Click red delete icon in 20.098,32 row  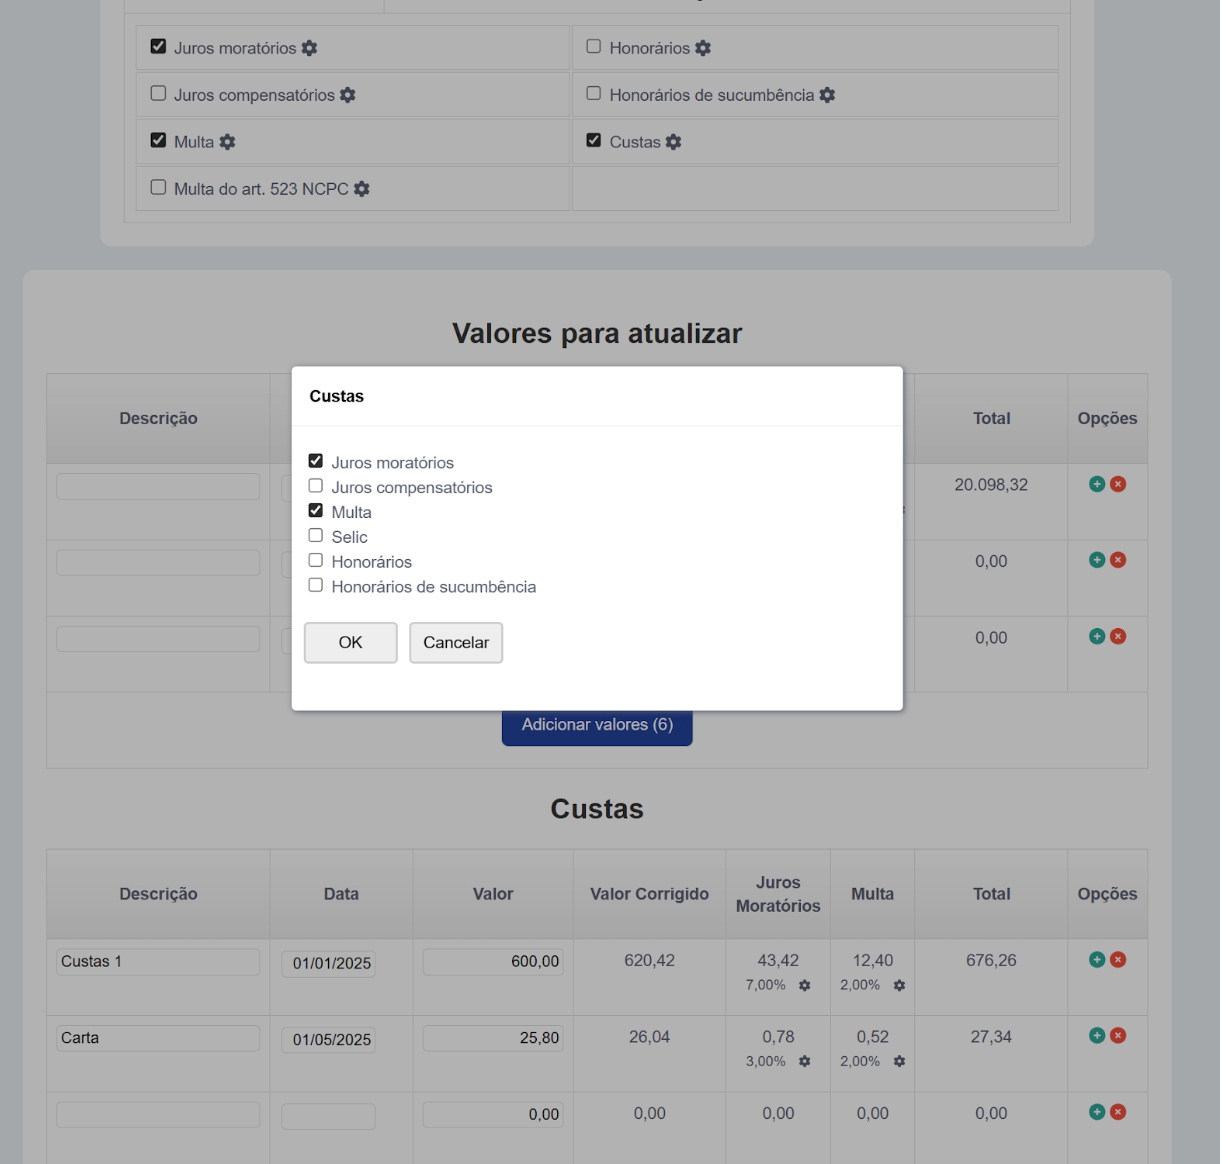pos(1119,484)
